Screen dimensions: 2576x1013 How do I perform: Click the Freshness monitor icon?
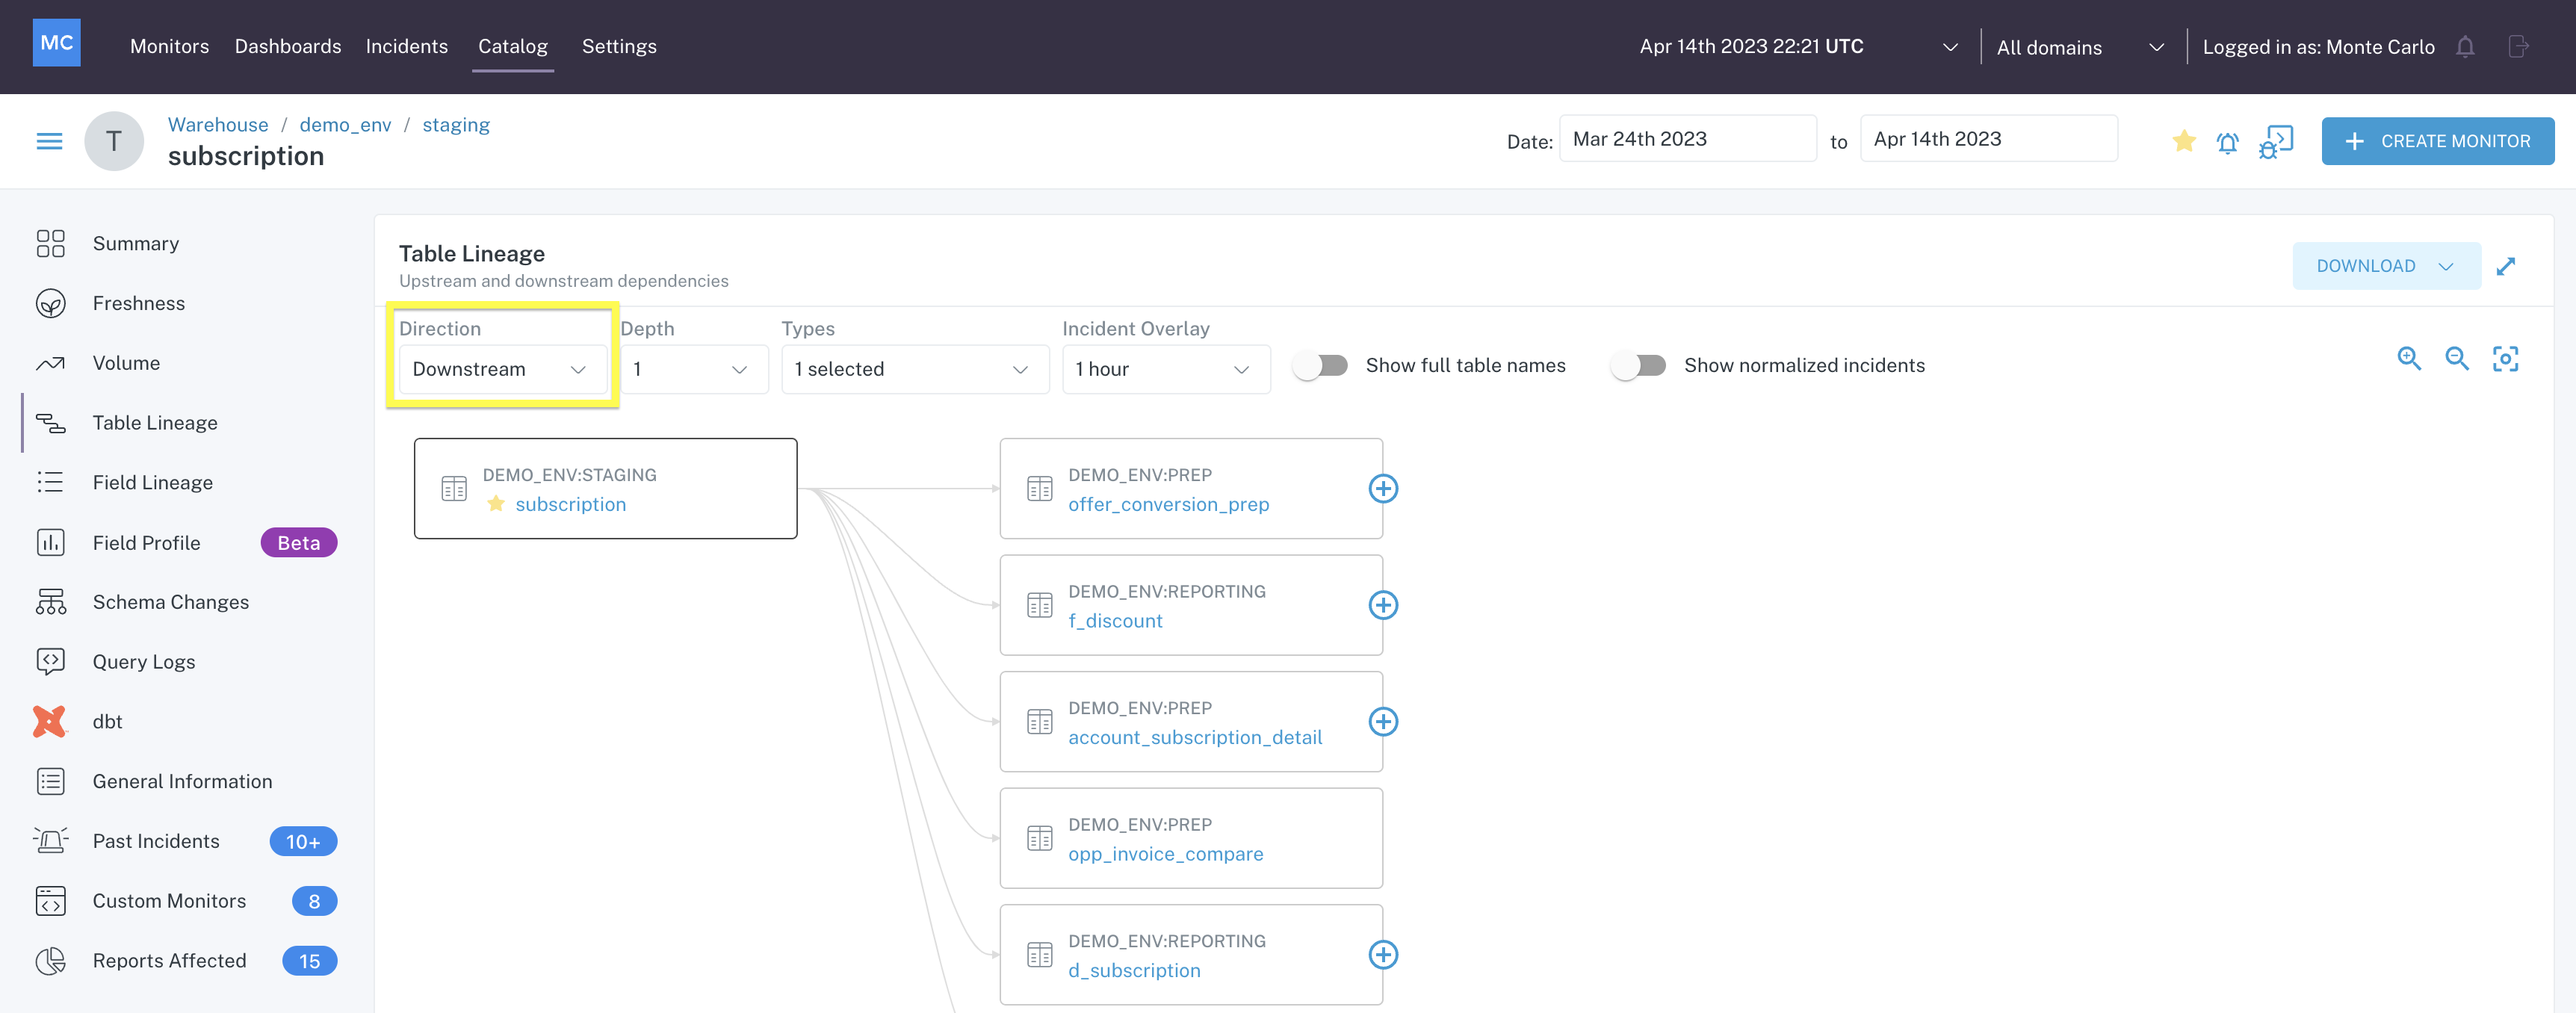pyautogui.click(x=51, y=302)
